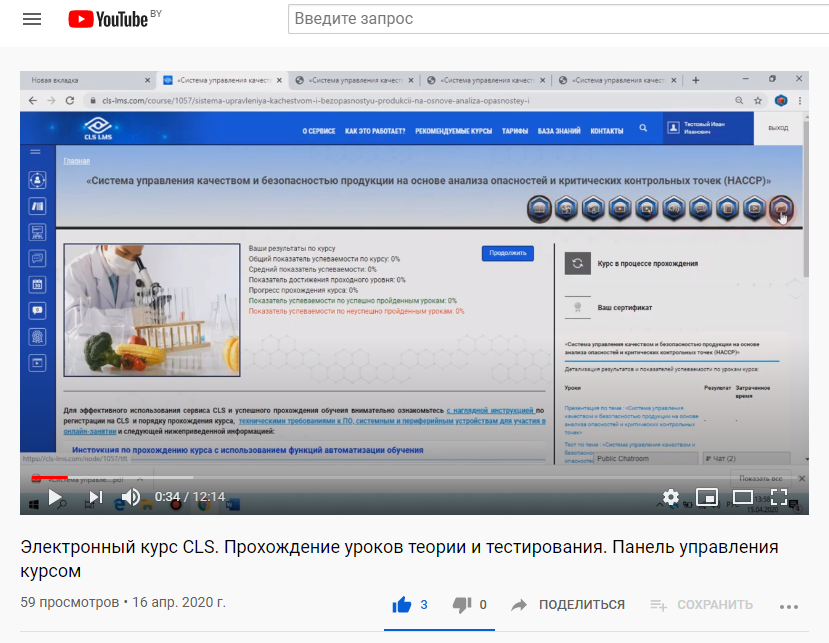Collapse the CLS LMS sidebar hamburger
The image size is (829, 643).
[35, 152]
